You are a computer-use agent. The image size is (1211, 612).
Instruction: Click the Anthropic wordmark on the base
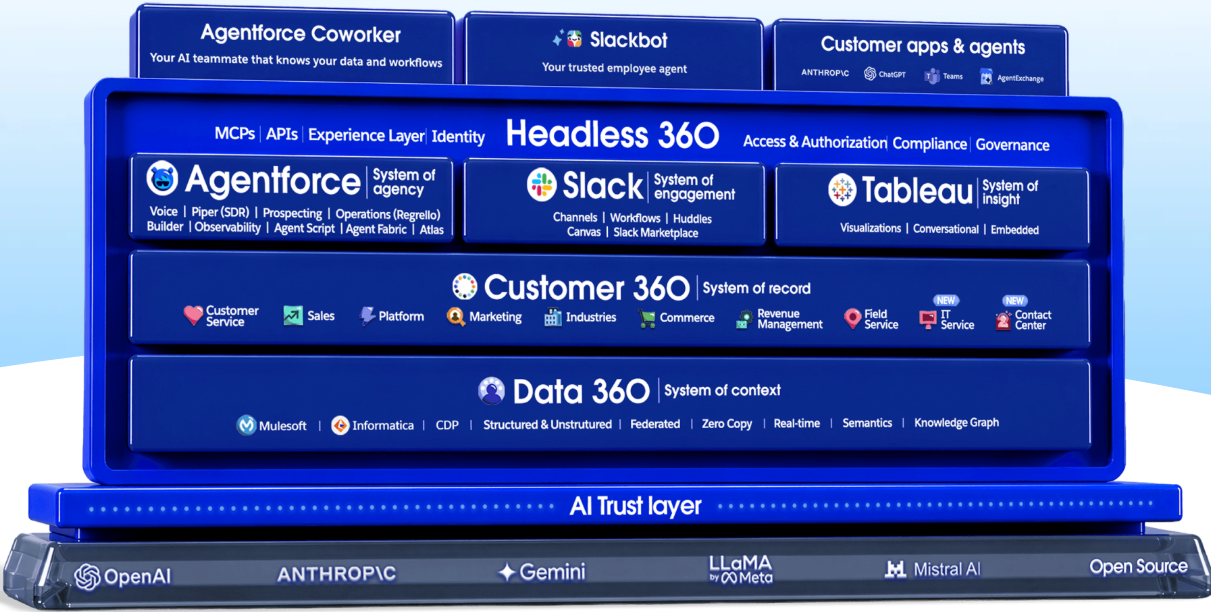(336, 574)
